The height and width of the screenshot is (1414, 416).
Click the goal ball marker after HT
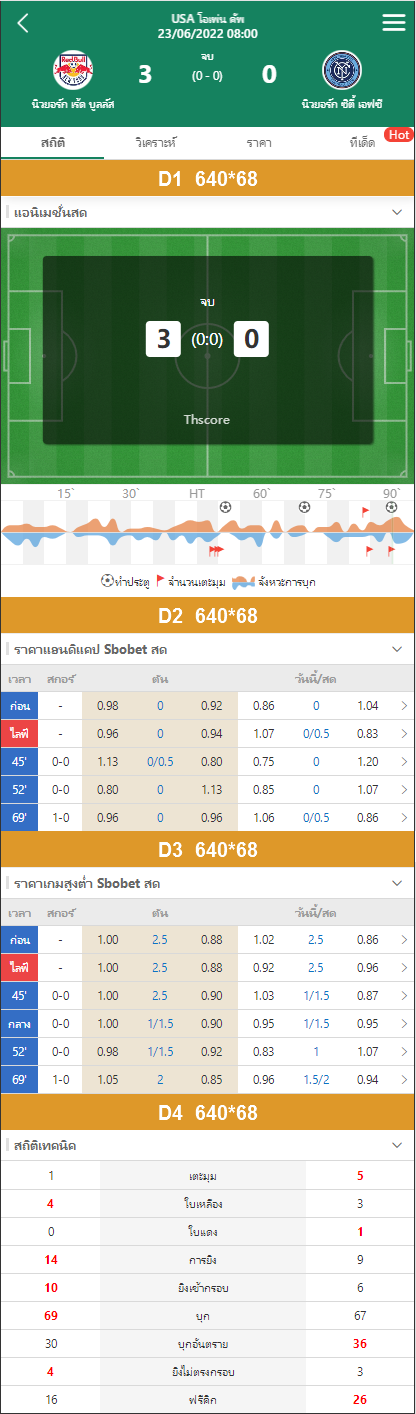[x=225, y=507]
